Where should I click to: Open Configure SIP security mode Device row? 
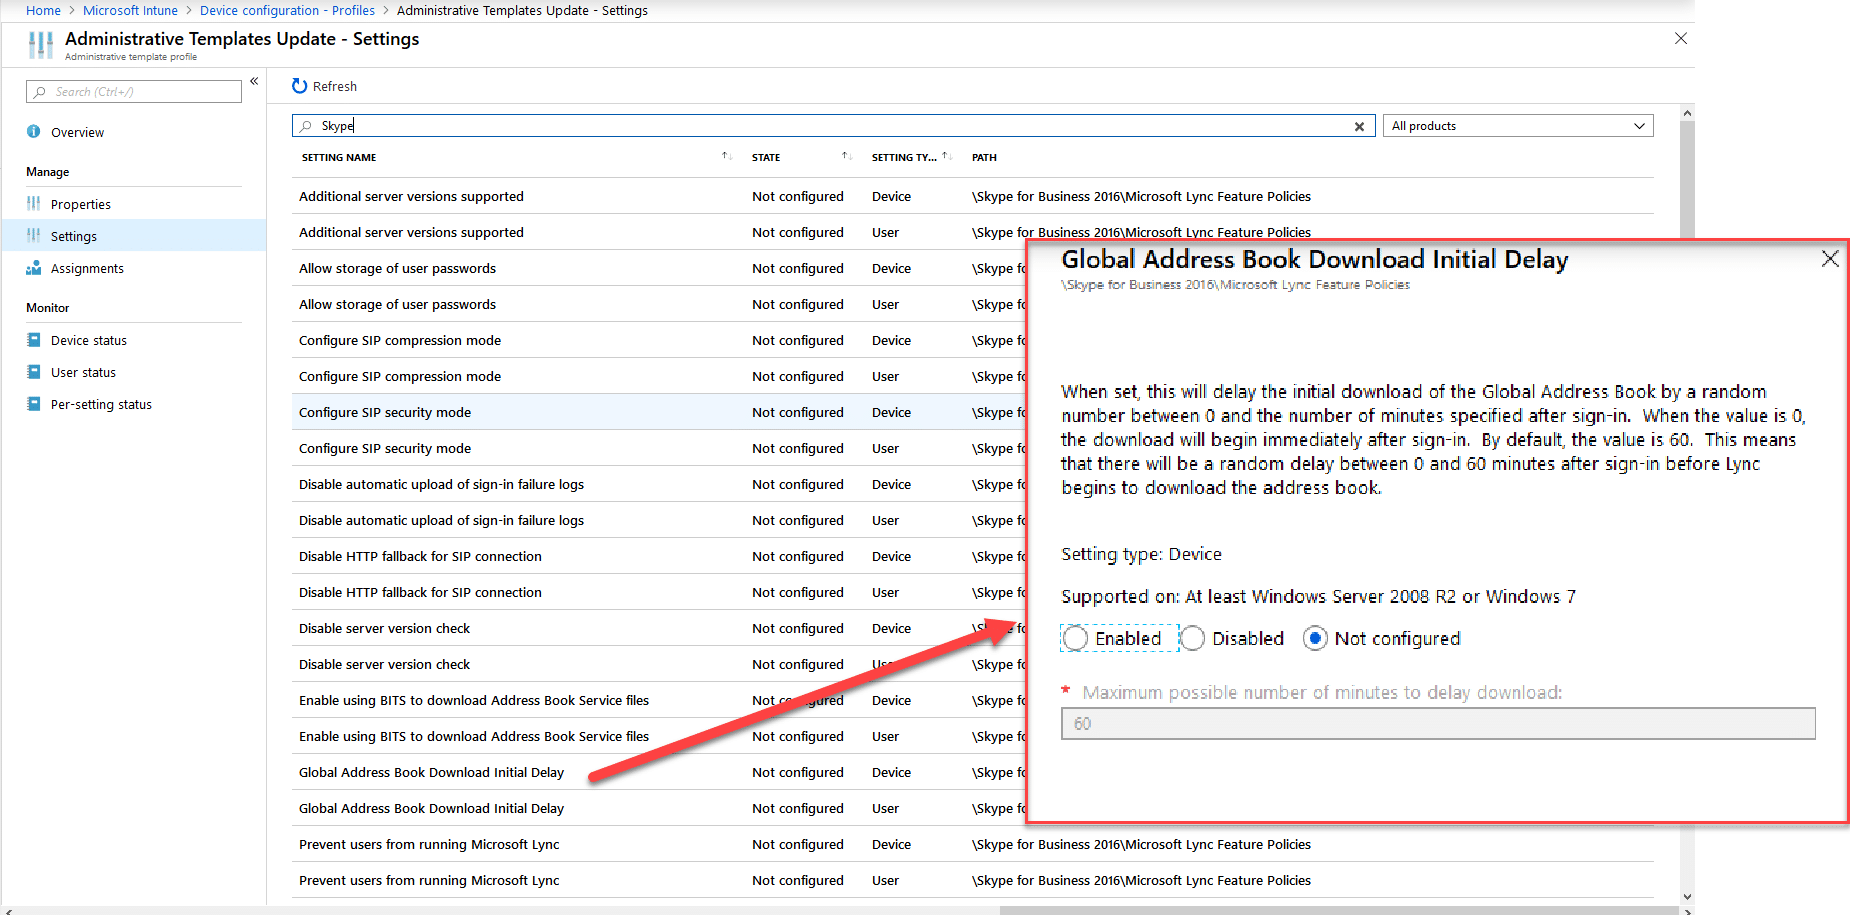tap(659, 412)
